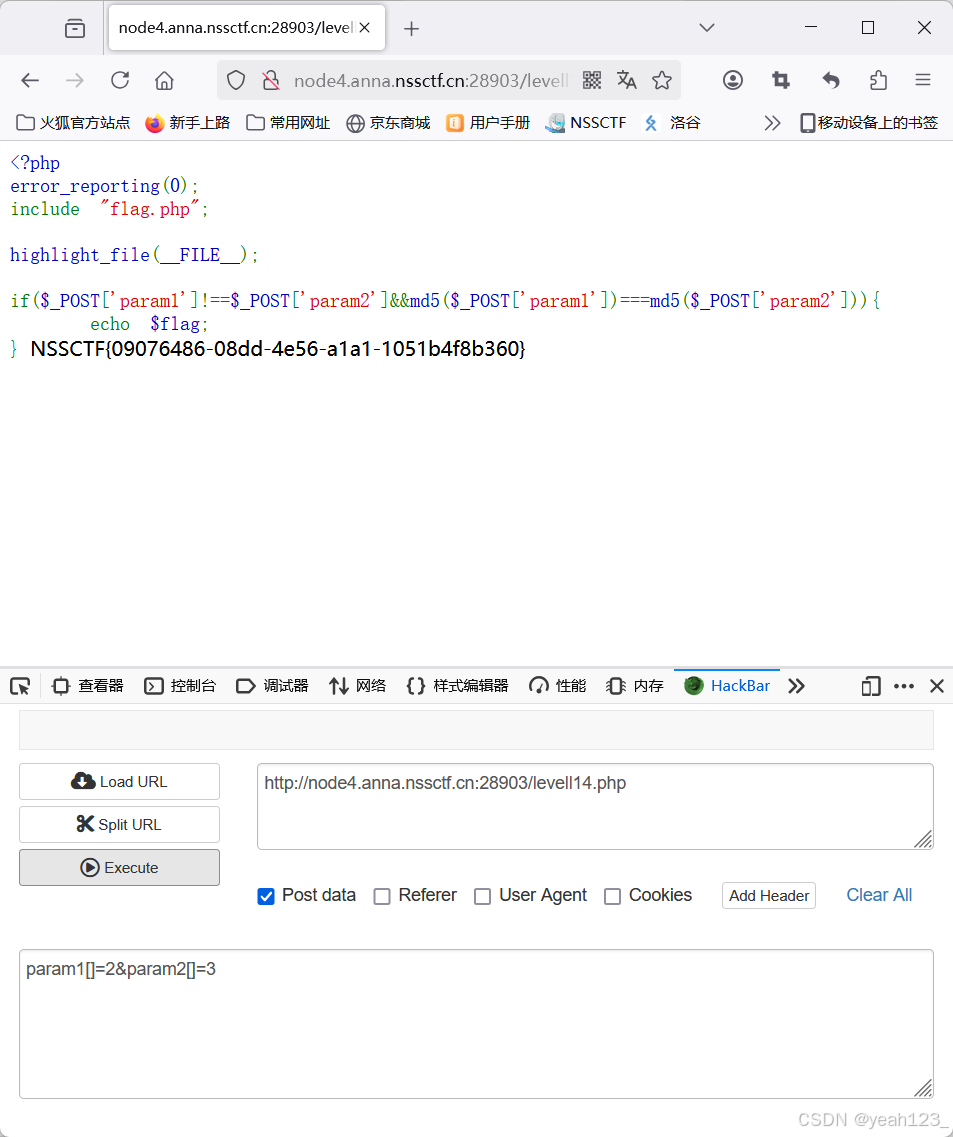Click the Firefox account profile icon

(x=732, y=80)
